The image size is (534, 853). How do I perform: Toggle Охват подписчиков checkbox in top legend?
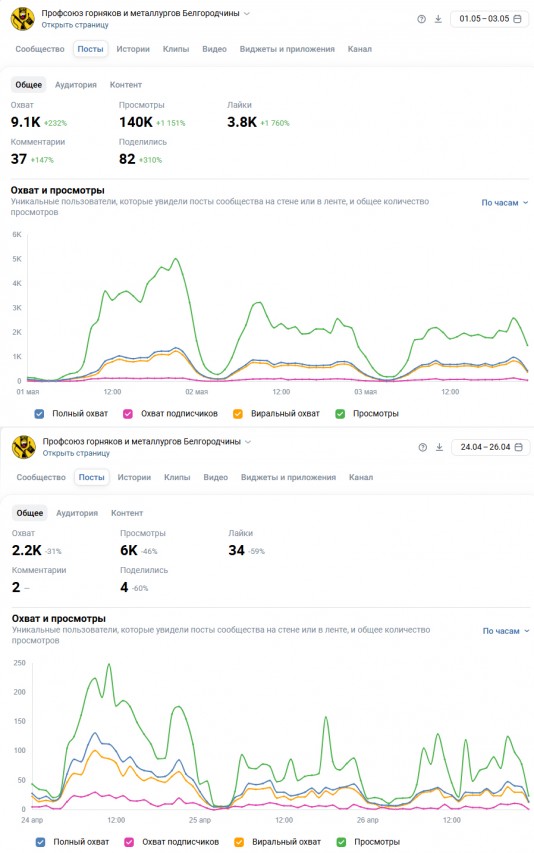pos(128,413)
